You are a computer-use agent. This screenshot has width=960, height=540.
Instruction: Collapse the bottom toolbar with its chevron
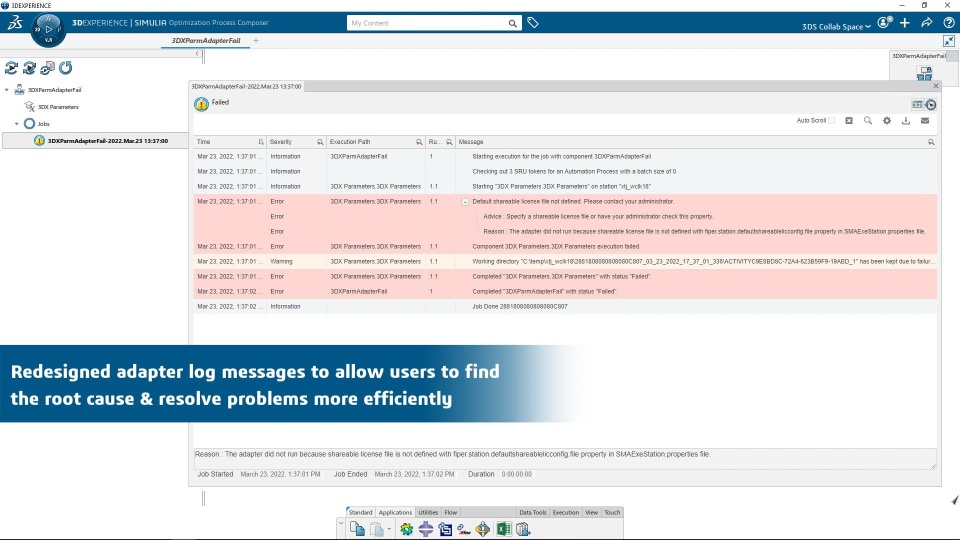click(x=340, y=524)
